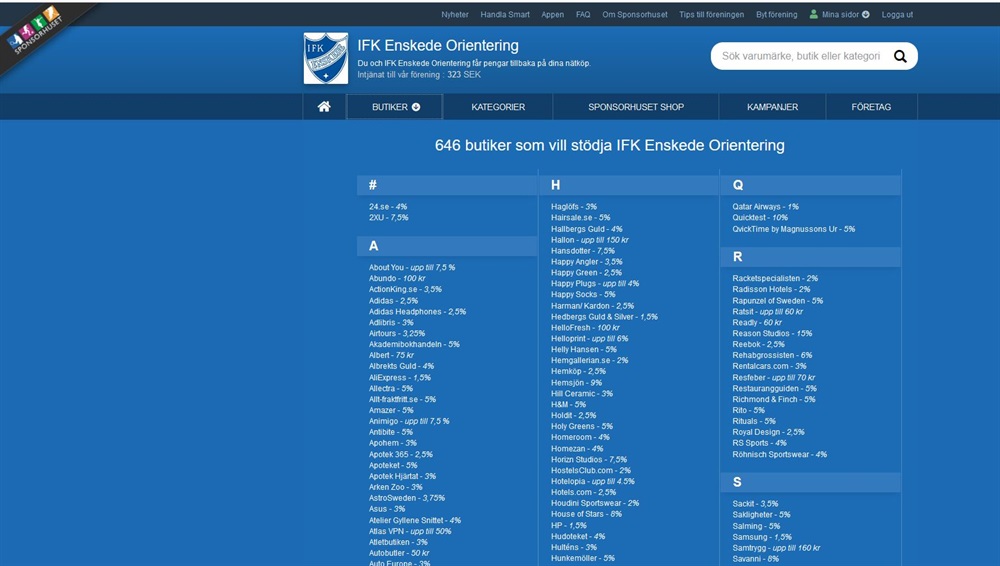
Task: Open the 24.se store link
Action: [x=388, y=207]
